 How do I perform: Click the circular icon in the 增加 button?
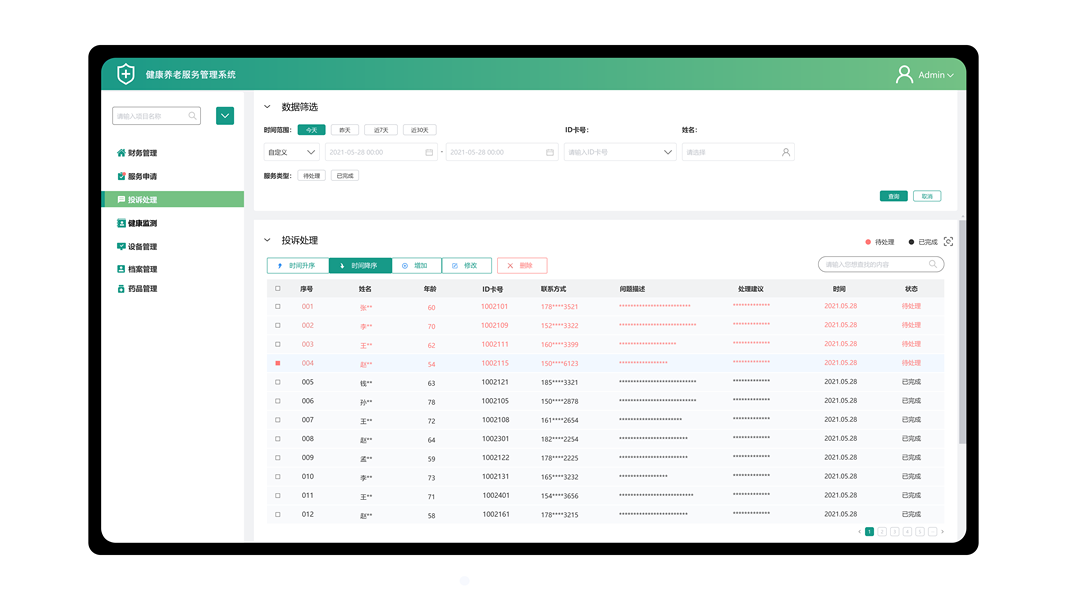(405, 265)
